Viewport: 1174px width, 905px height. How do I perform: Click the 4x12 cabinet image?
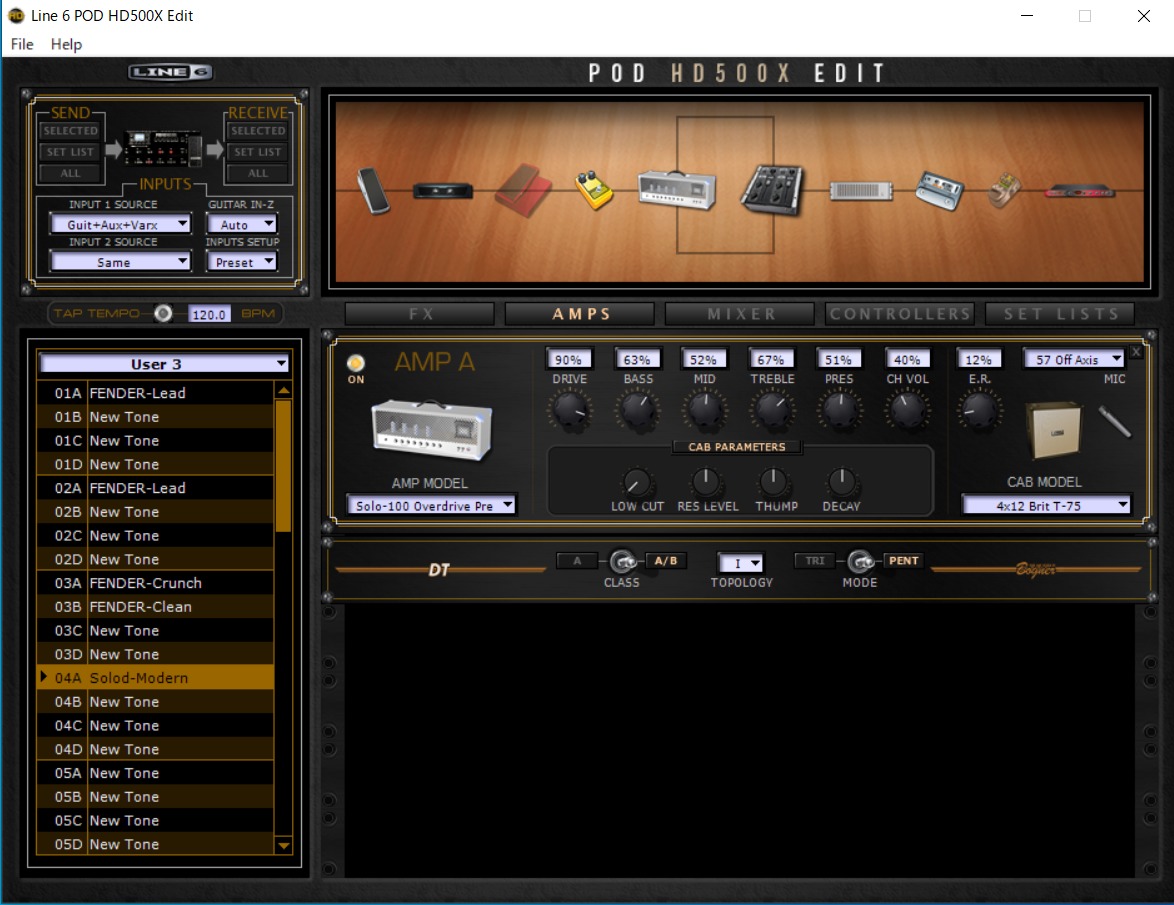[x=1054, y=430]
